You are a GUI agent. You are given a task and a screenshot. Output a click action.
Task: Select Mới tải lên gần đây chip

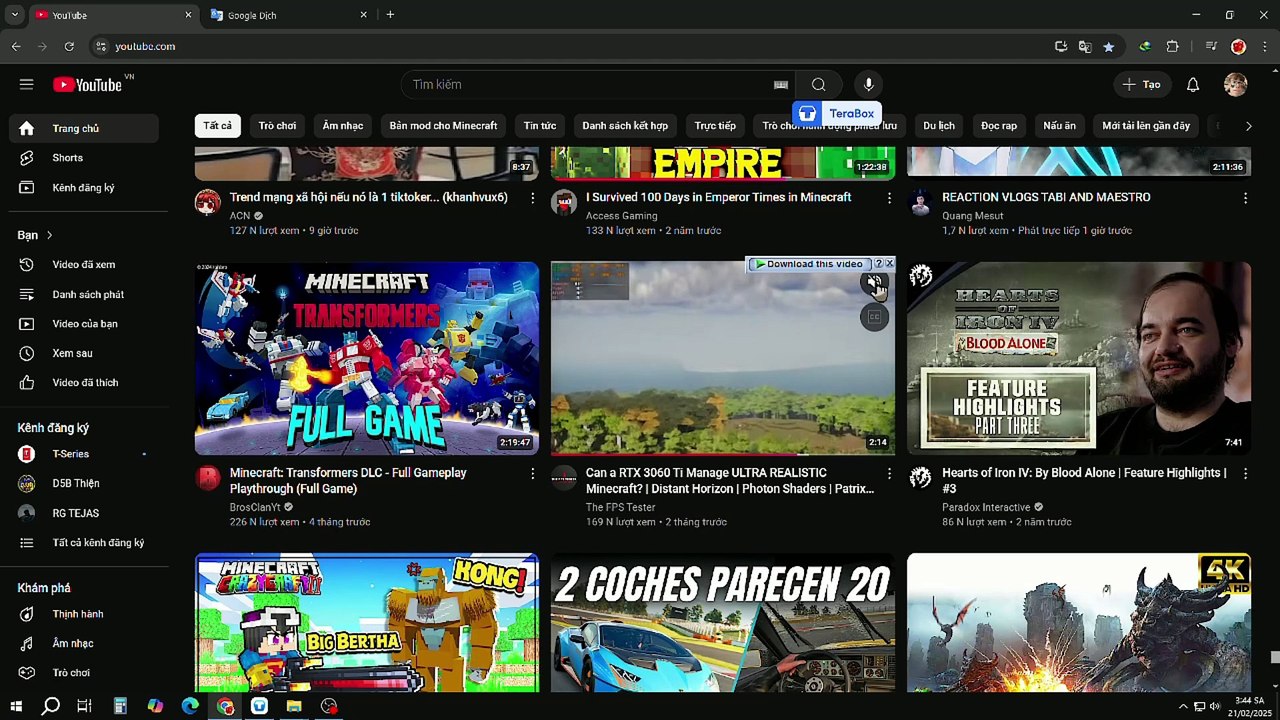[1146, 126]
